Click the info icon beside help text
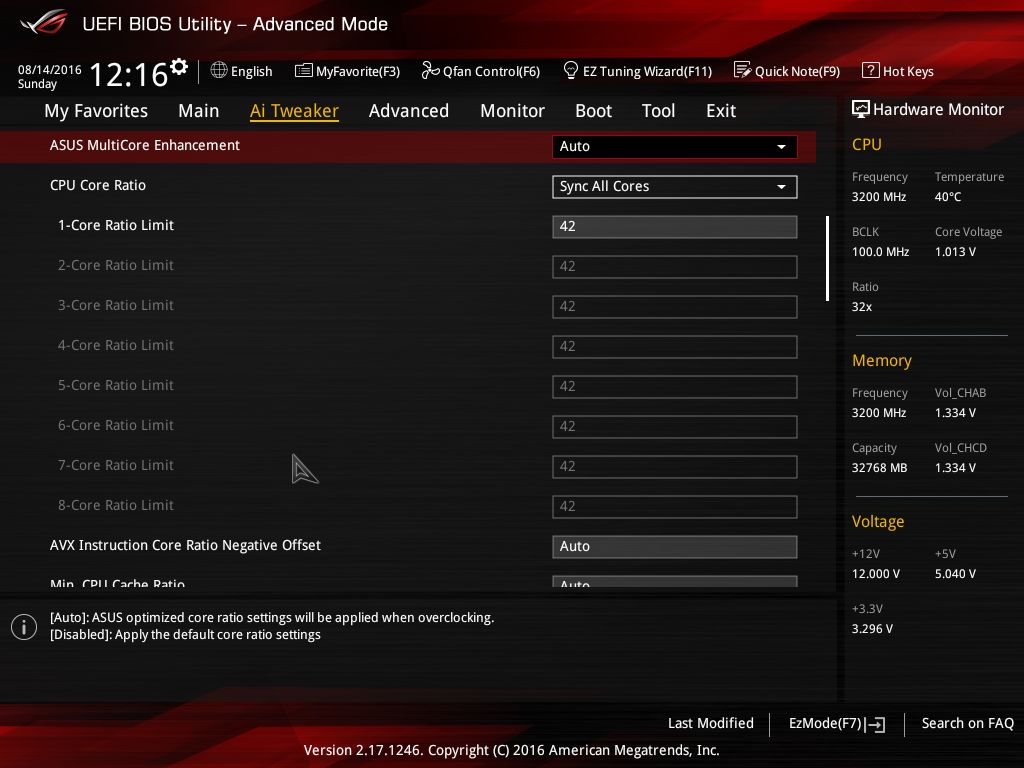This screenshot has height=768, width=1024. (x=24, y=627)
